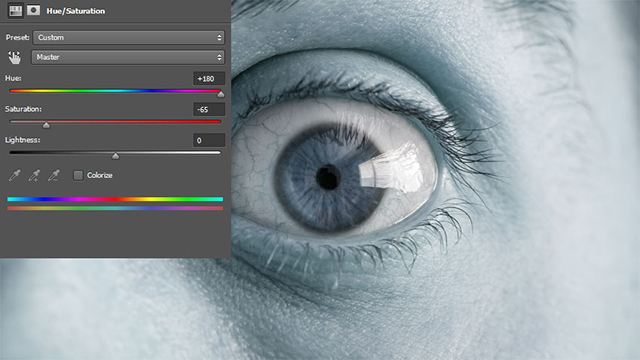Click the Saturation slider handle

[47, 125]
